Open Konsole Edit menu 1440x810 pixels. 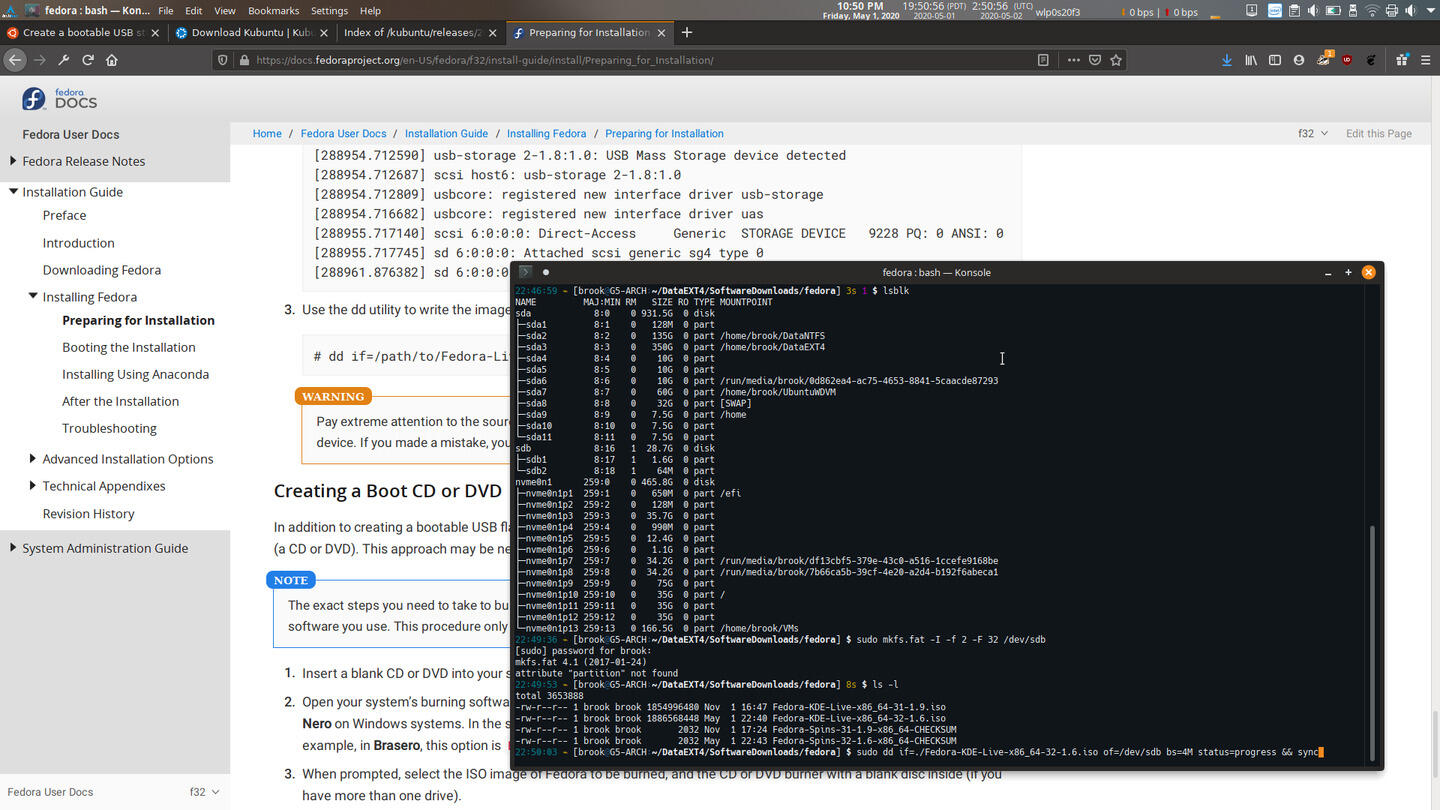[x=193, y=11]
